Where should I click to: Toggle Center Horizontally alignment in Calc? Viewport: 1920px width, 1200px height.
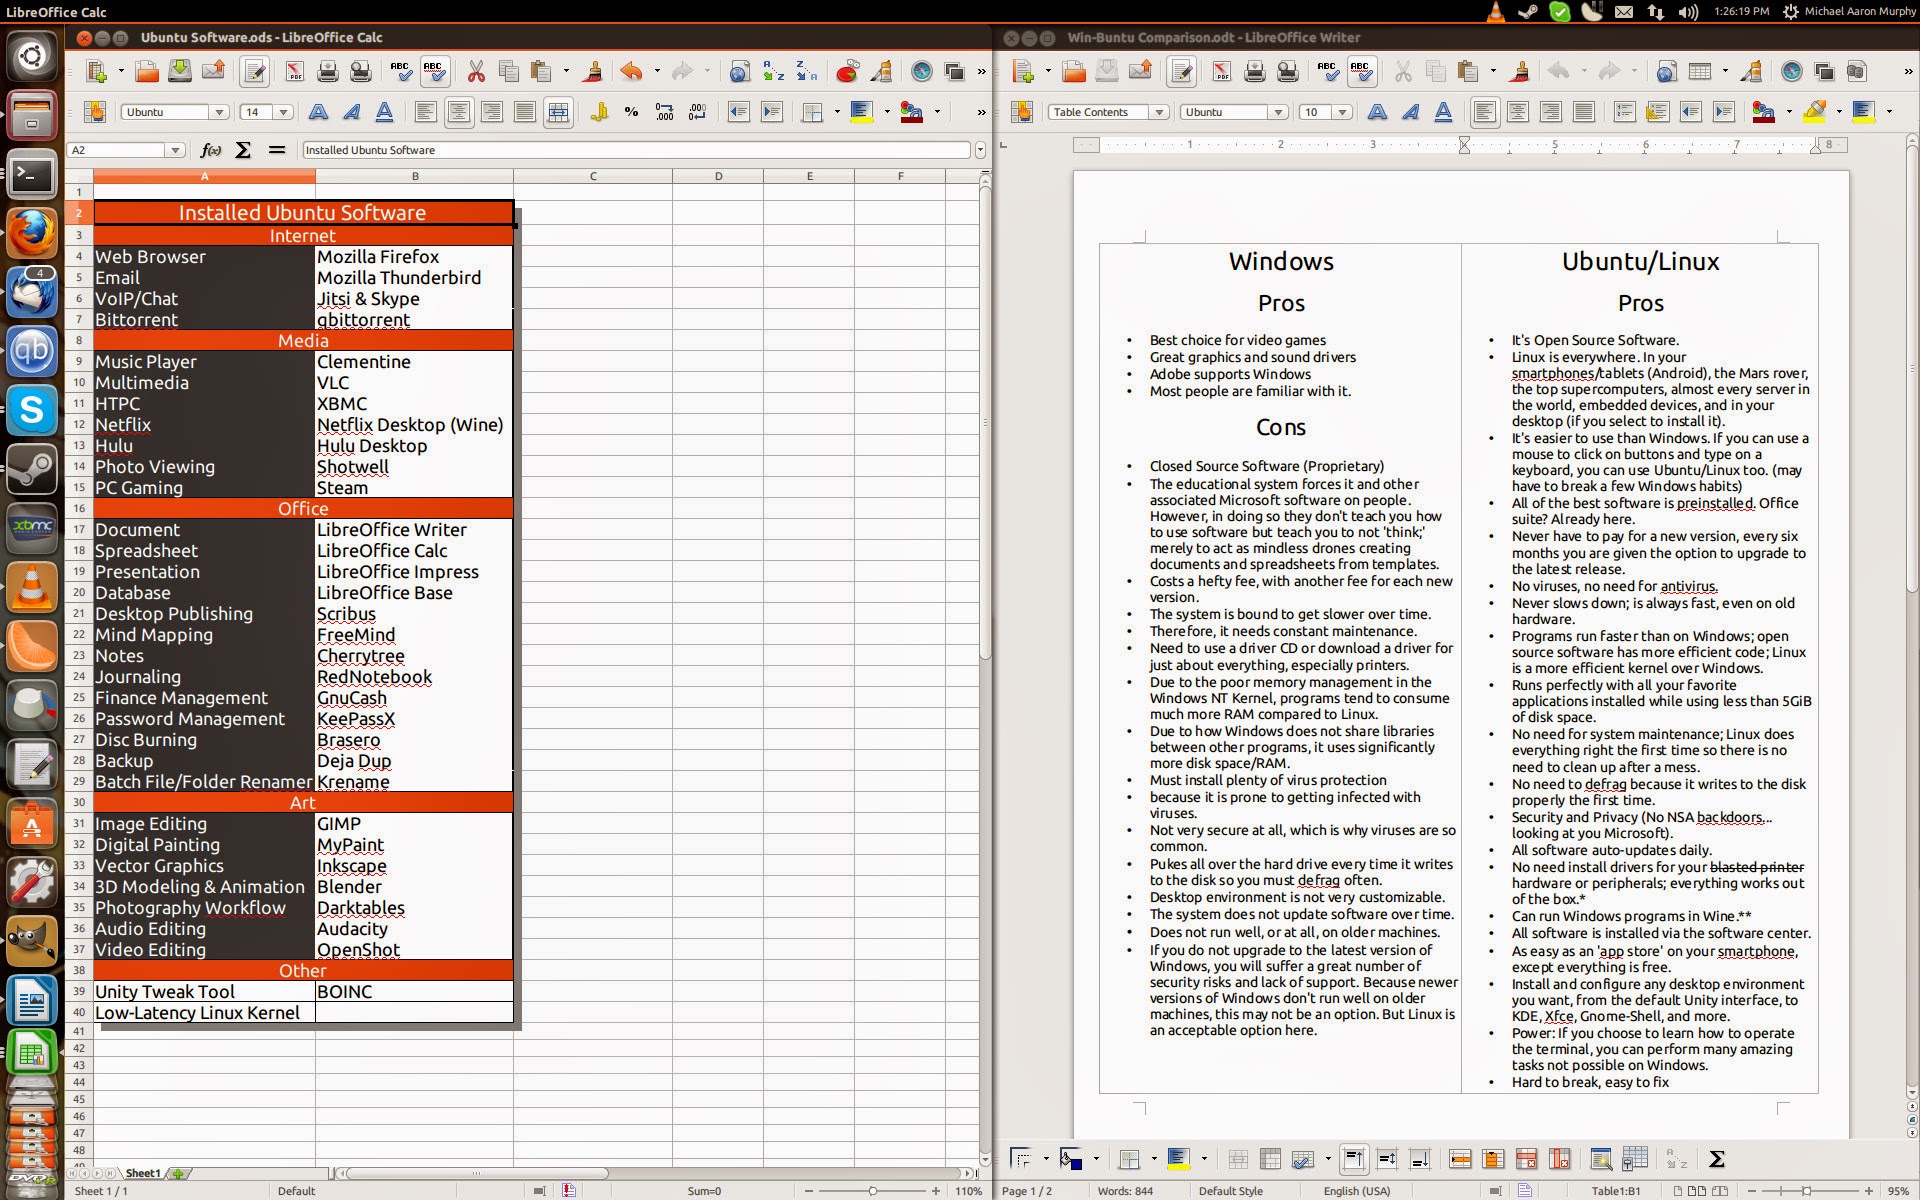[x=459, y=112]
